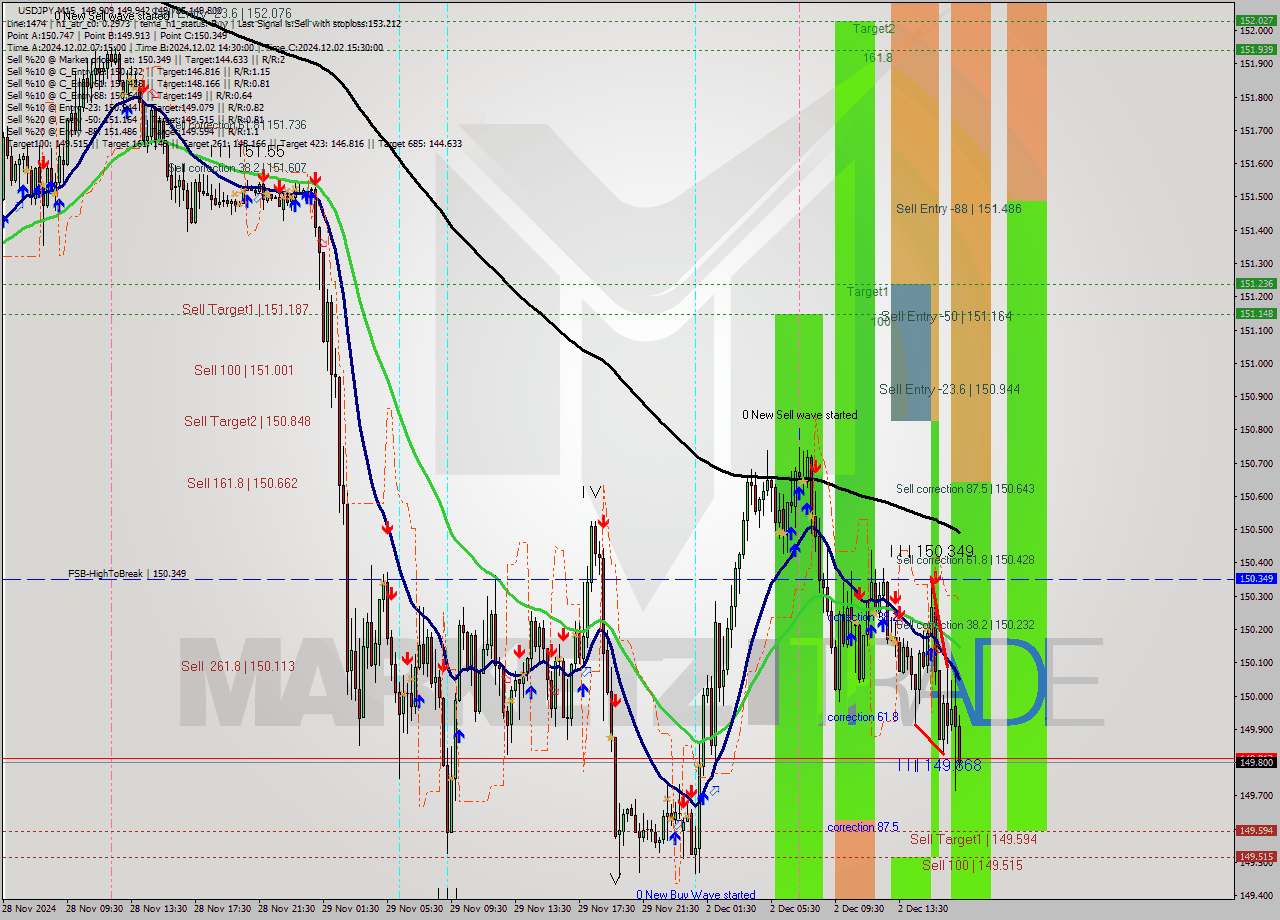
Task: Click the green 151.236 price tag
Action: tap(1256, 284)
